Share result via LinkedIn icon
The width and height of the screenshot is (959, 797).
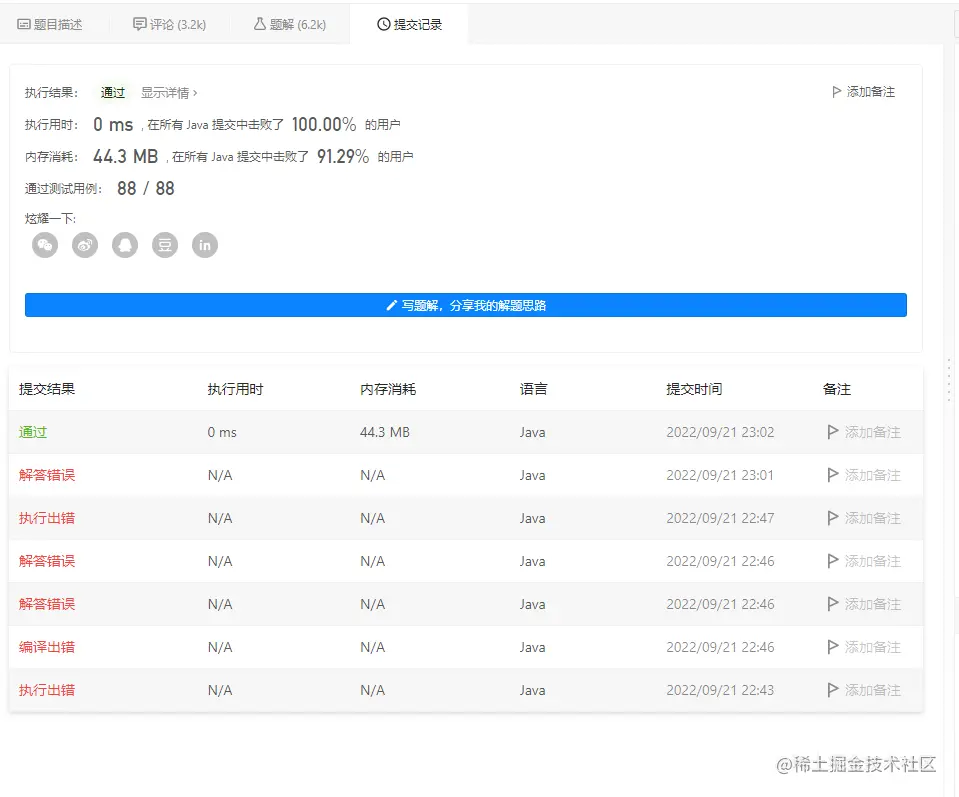click(205, 245)
